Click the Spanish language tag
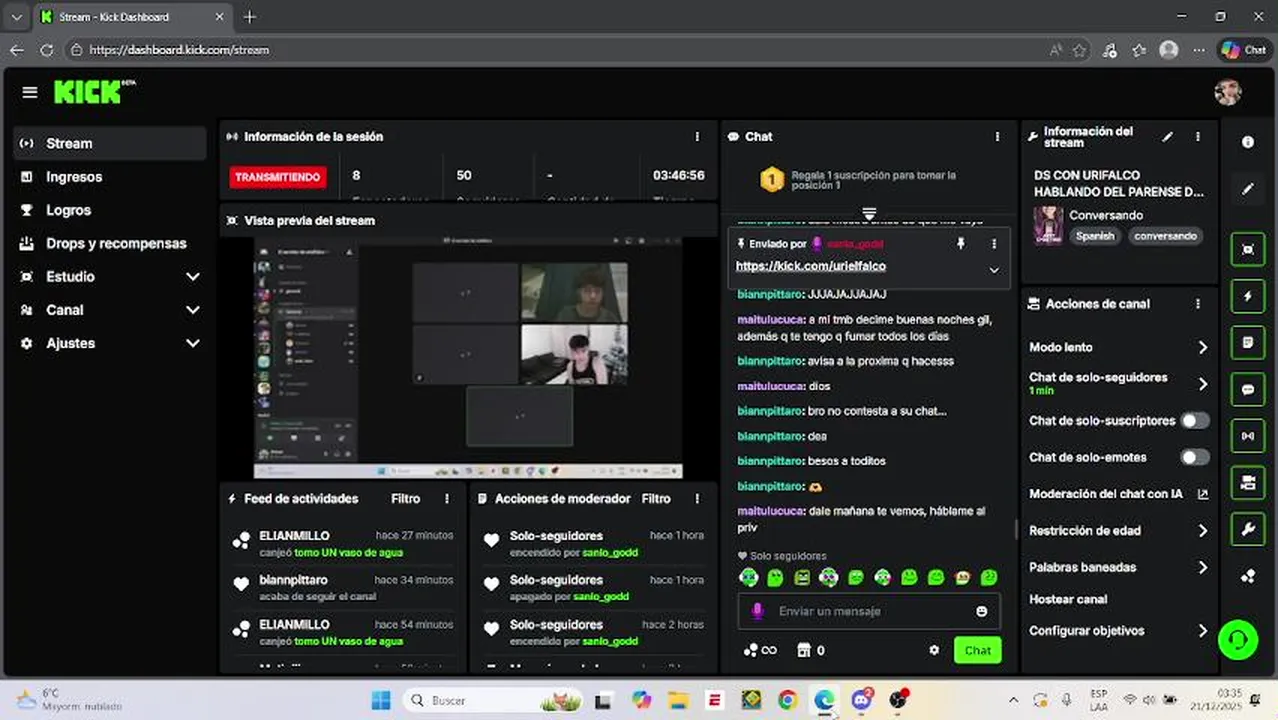Image resolution: width=1278 pixels, height=720 pixels. point(1095,236)
